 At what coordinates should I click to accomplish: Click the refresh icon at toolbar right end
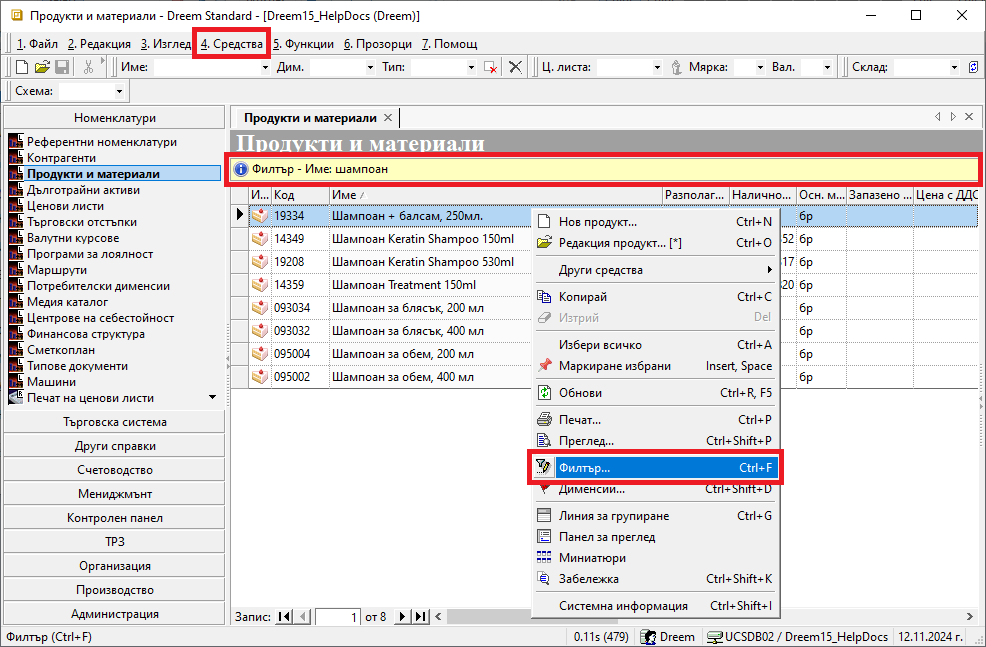(974, 67)
